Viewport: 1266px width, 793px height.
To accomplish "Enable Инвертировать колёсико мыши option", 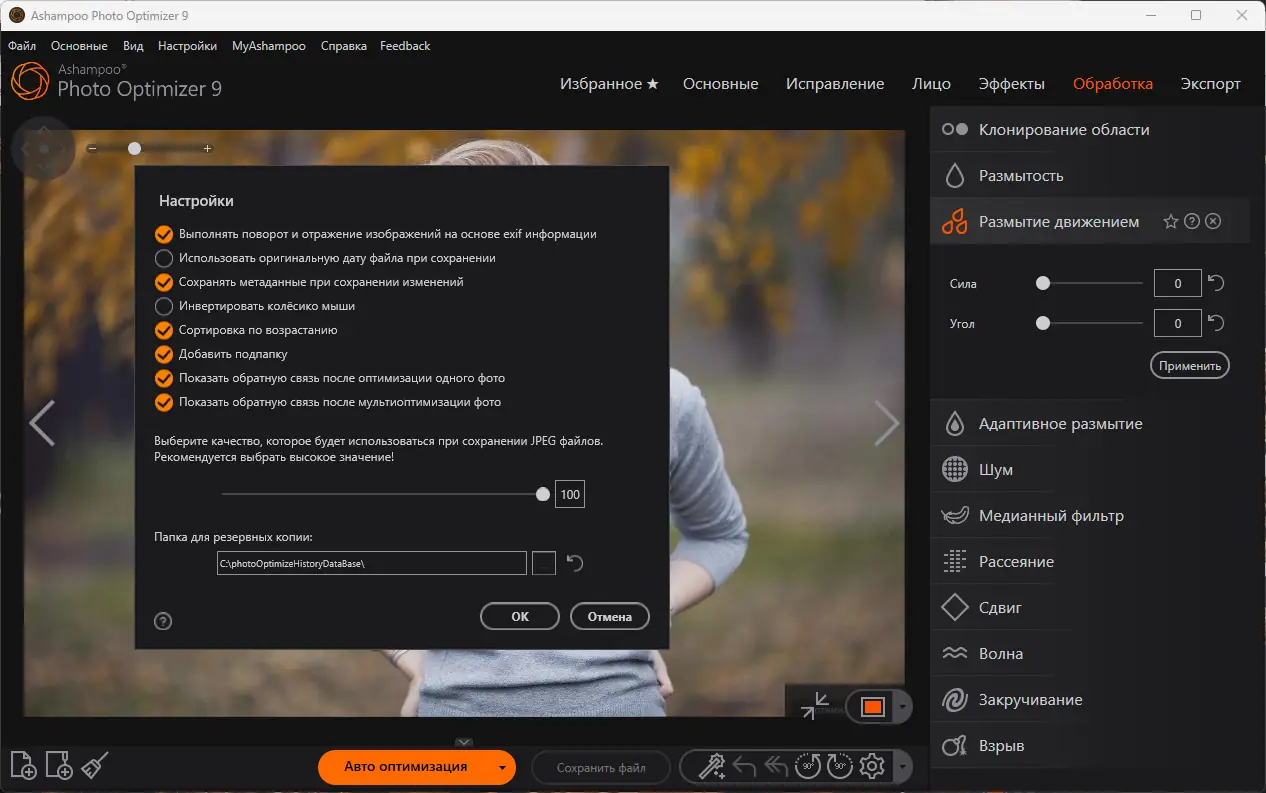I will pyautogui.click(x=164, y=306).
